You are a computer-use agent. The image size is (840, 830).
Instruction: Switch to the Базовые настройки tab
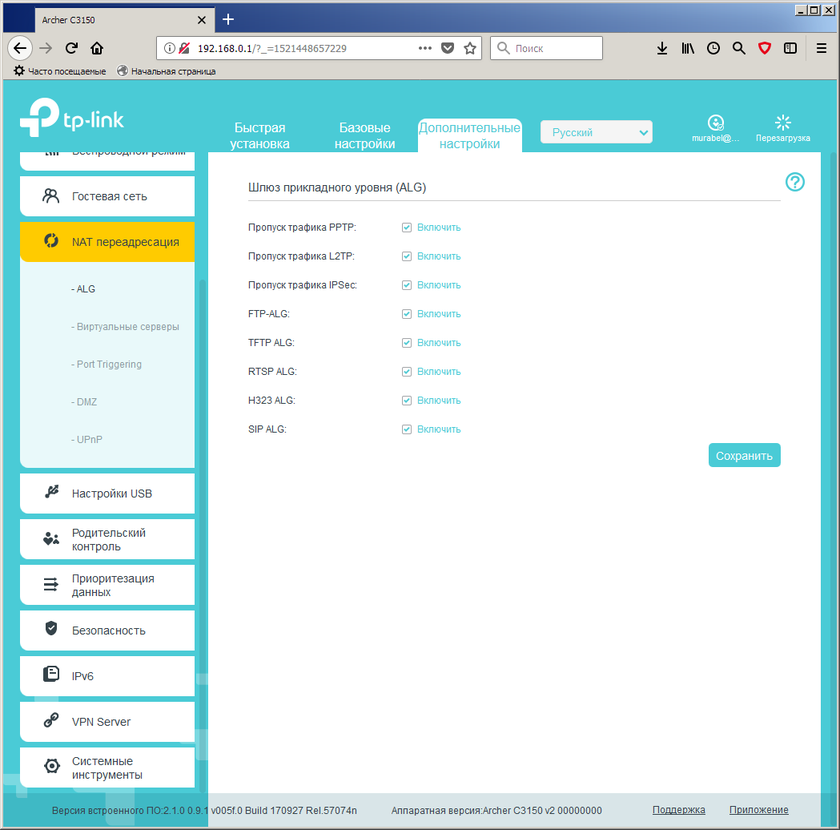pyautogui.click(x=365, y=136)
